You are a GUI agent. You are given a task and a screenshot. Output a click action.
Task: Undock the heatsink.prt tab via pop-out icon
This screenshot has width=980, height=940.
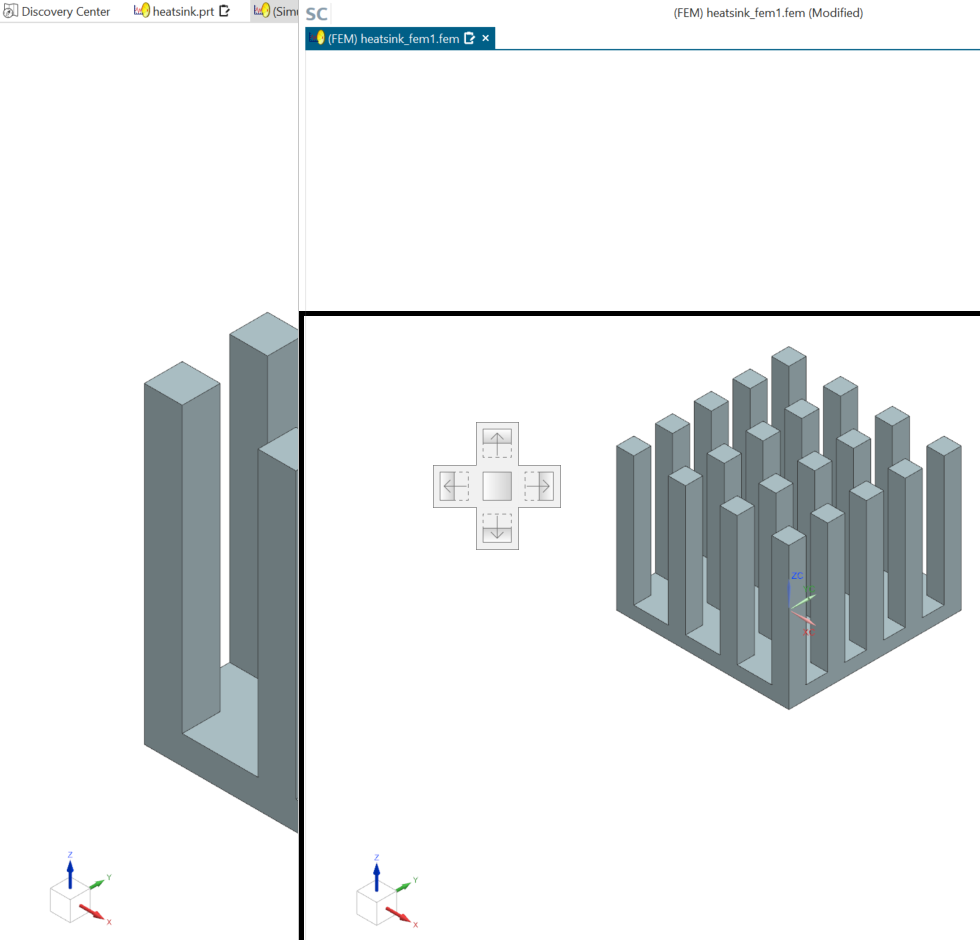point(224,11)
